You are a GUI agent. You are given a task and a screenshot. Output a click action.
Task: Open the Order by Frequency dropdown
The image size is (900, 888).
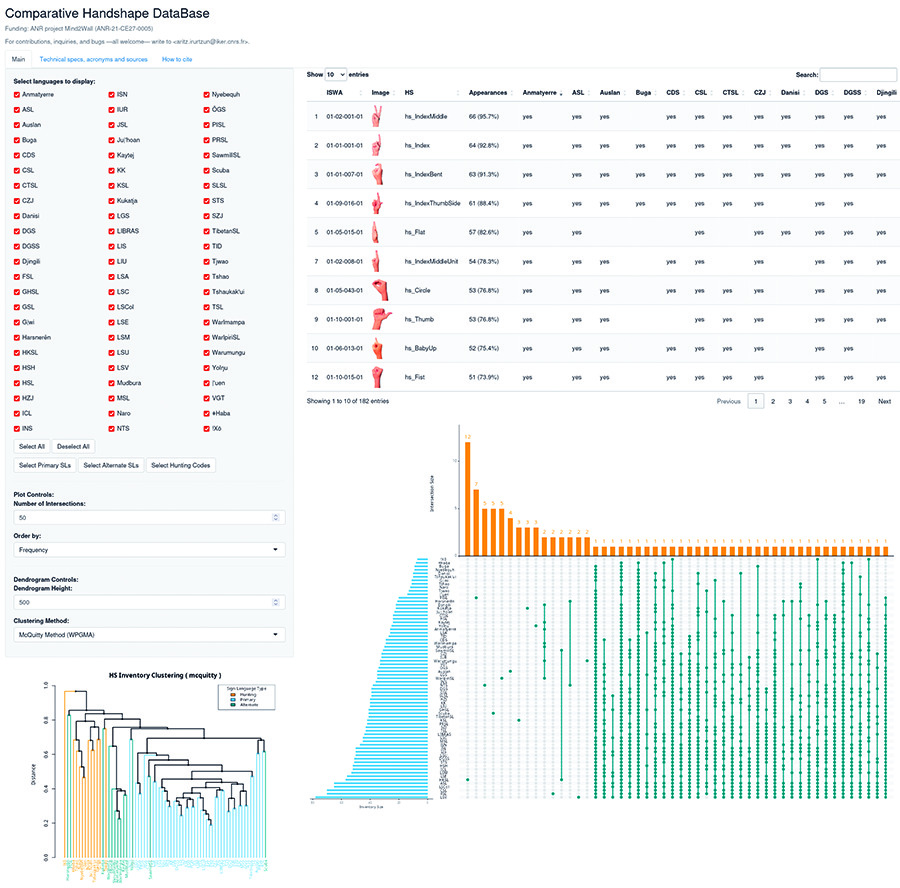[149, 549]
